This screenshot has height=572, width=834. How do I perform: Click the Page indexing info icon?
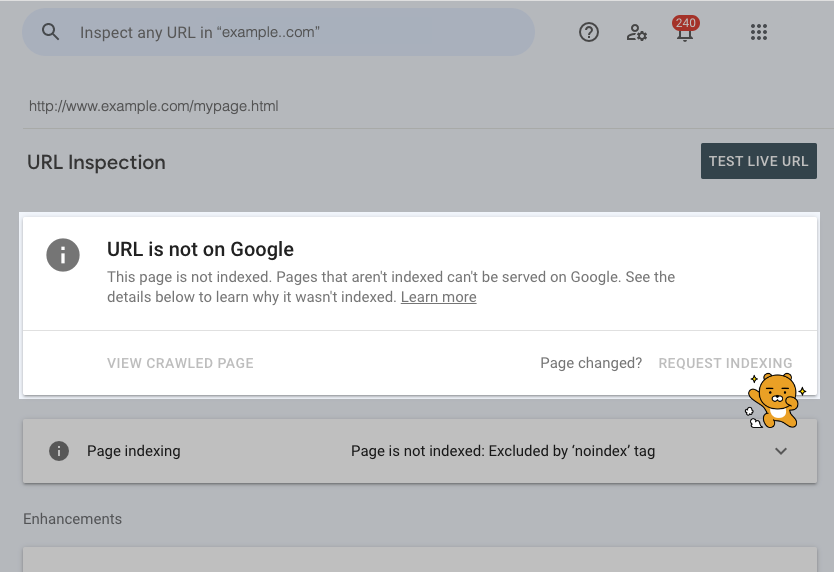[x=59, y=451]
